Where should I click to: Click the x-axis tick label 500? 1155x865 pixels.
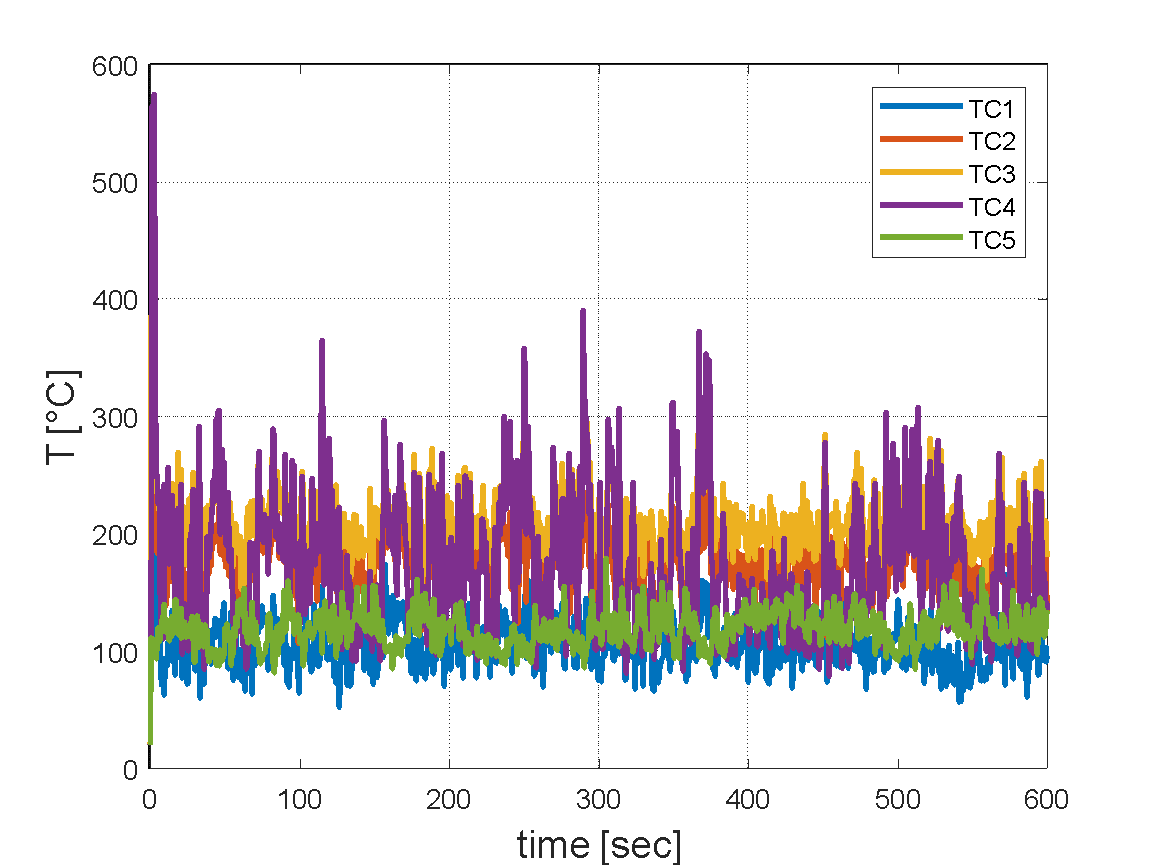pyautogui.click(x=897, y=799)
